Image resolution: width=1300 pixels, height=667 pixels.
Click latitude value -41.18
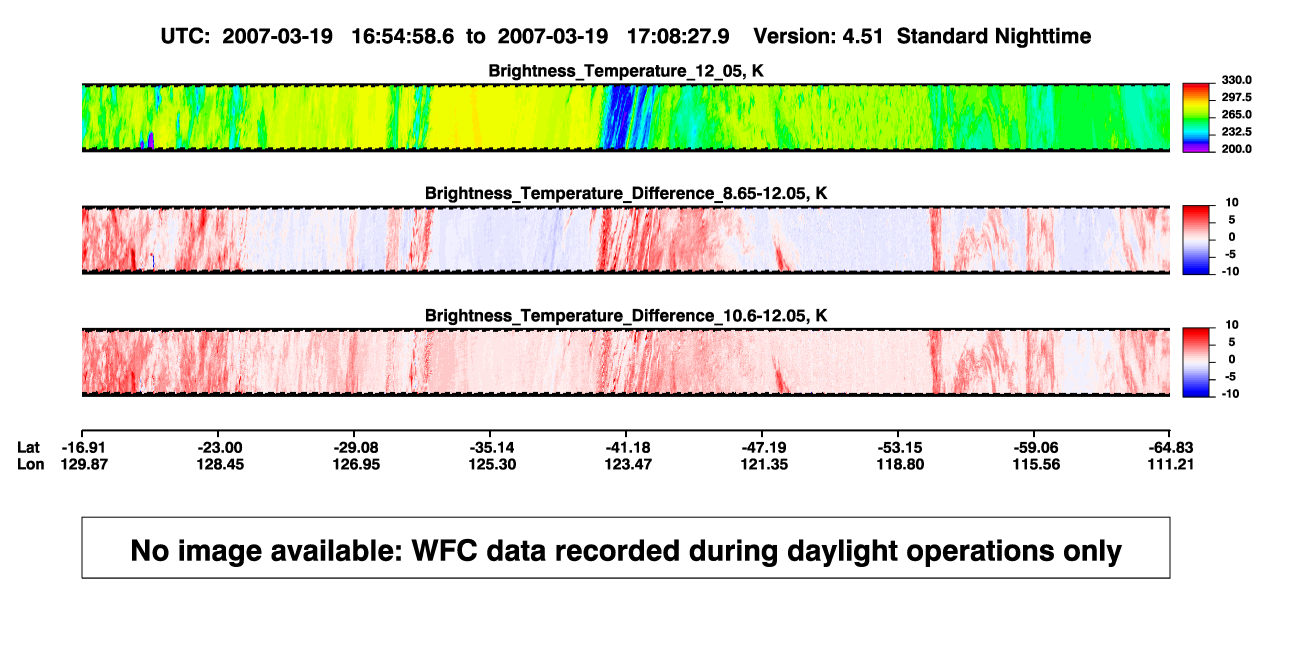click(x=627, y=447)
